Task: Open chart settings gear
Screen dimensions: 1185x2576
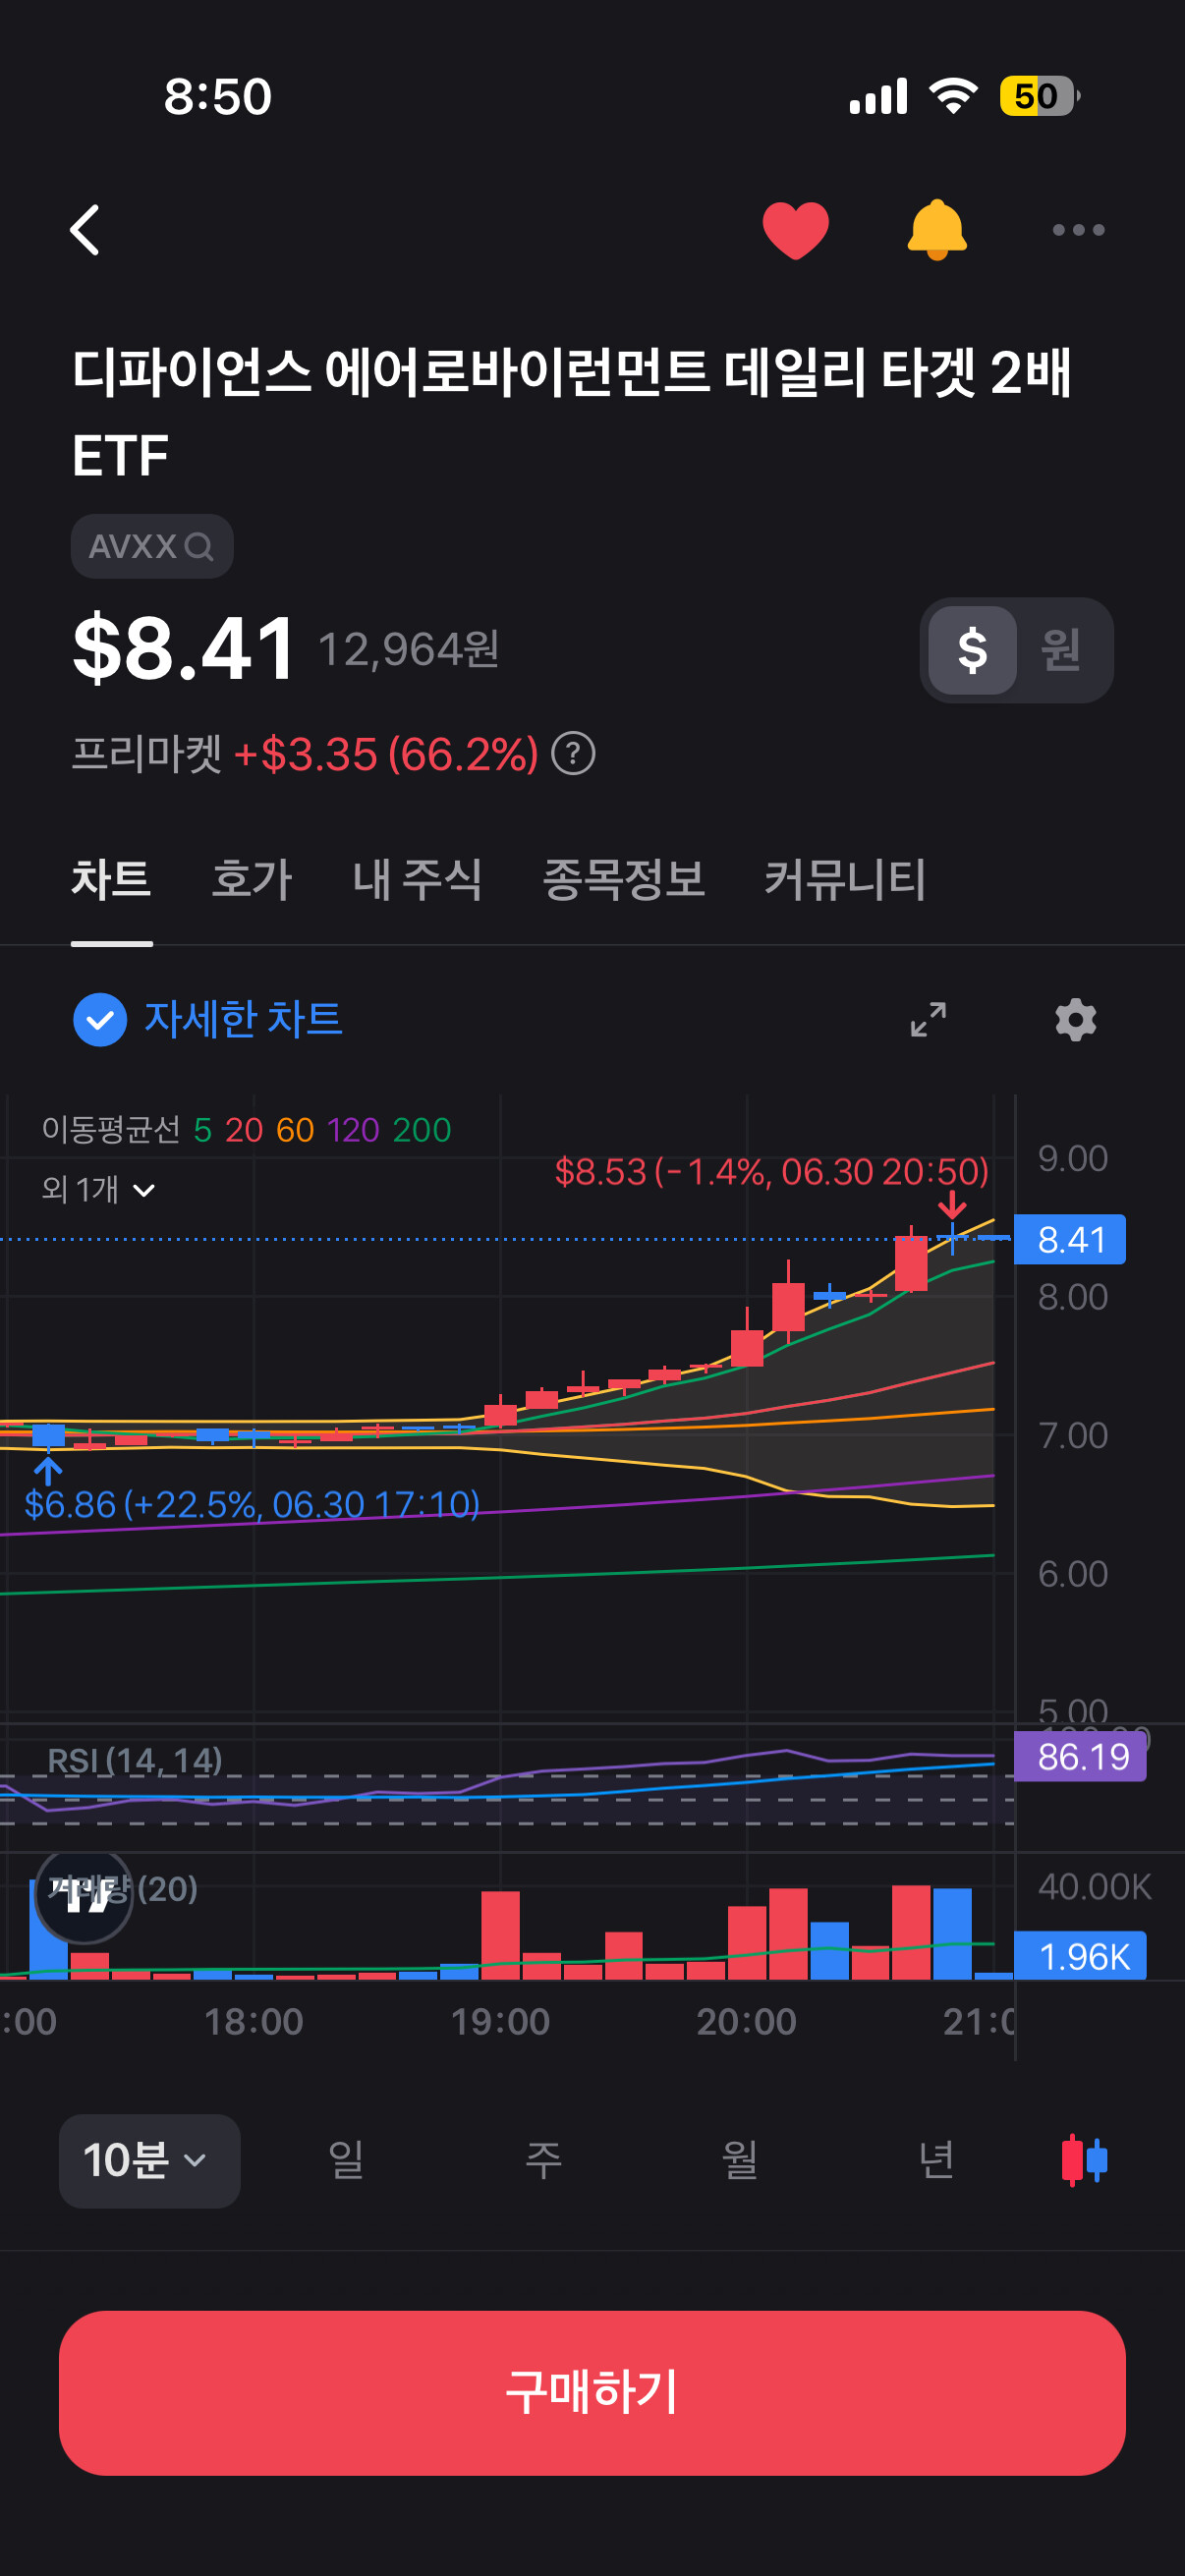Action: click(1075, 1019)
